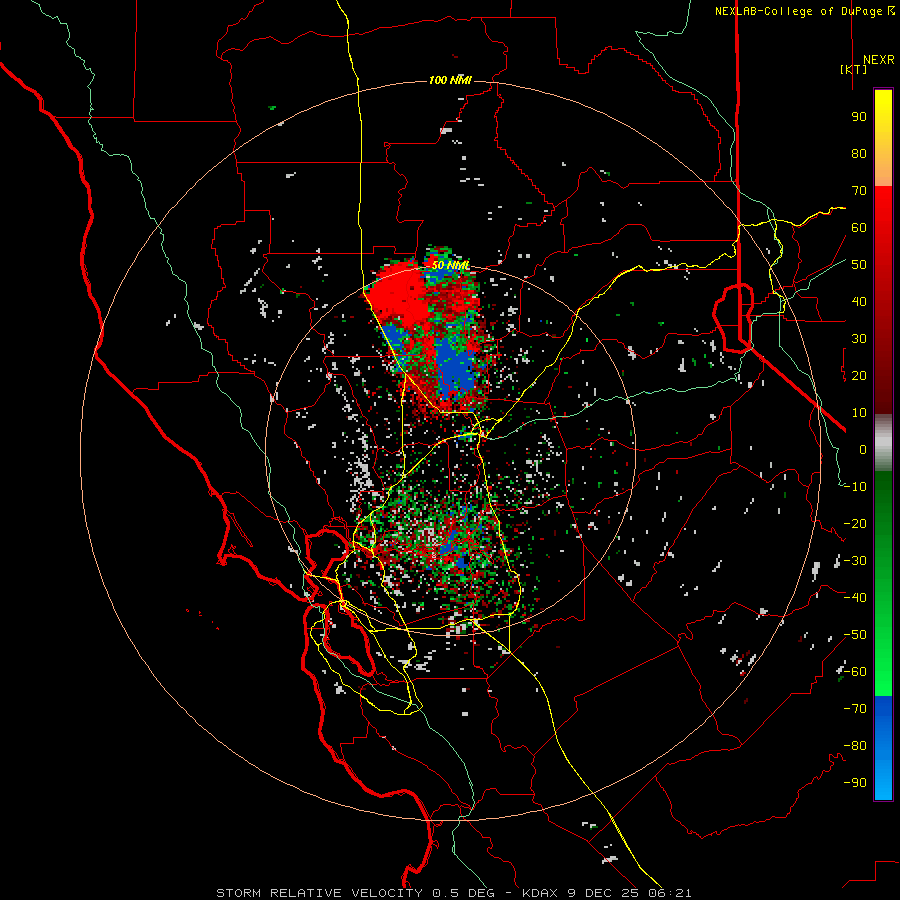900x900 pixels.
Task: Click the -40 value on velocity scale
Action: [x=855, y=598]
